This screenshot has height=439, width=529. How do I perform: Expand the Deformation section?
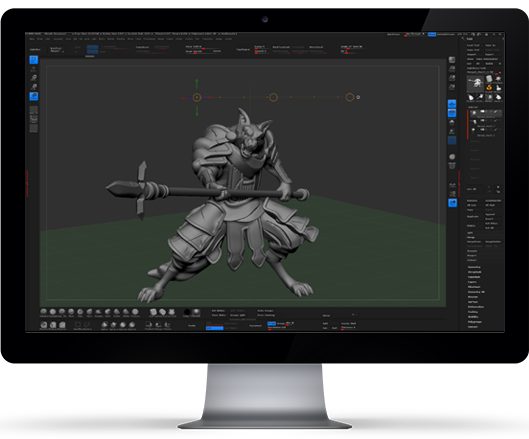point(476,307)
